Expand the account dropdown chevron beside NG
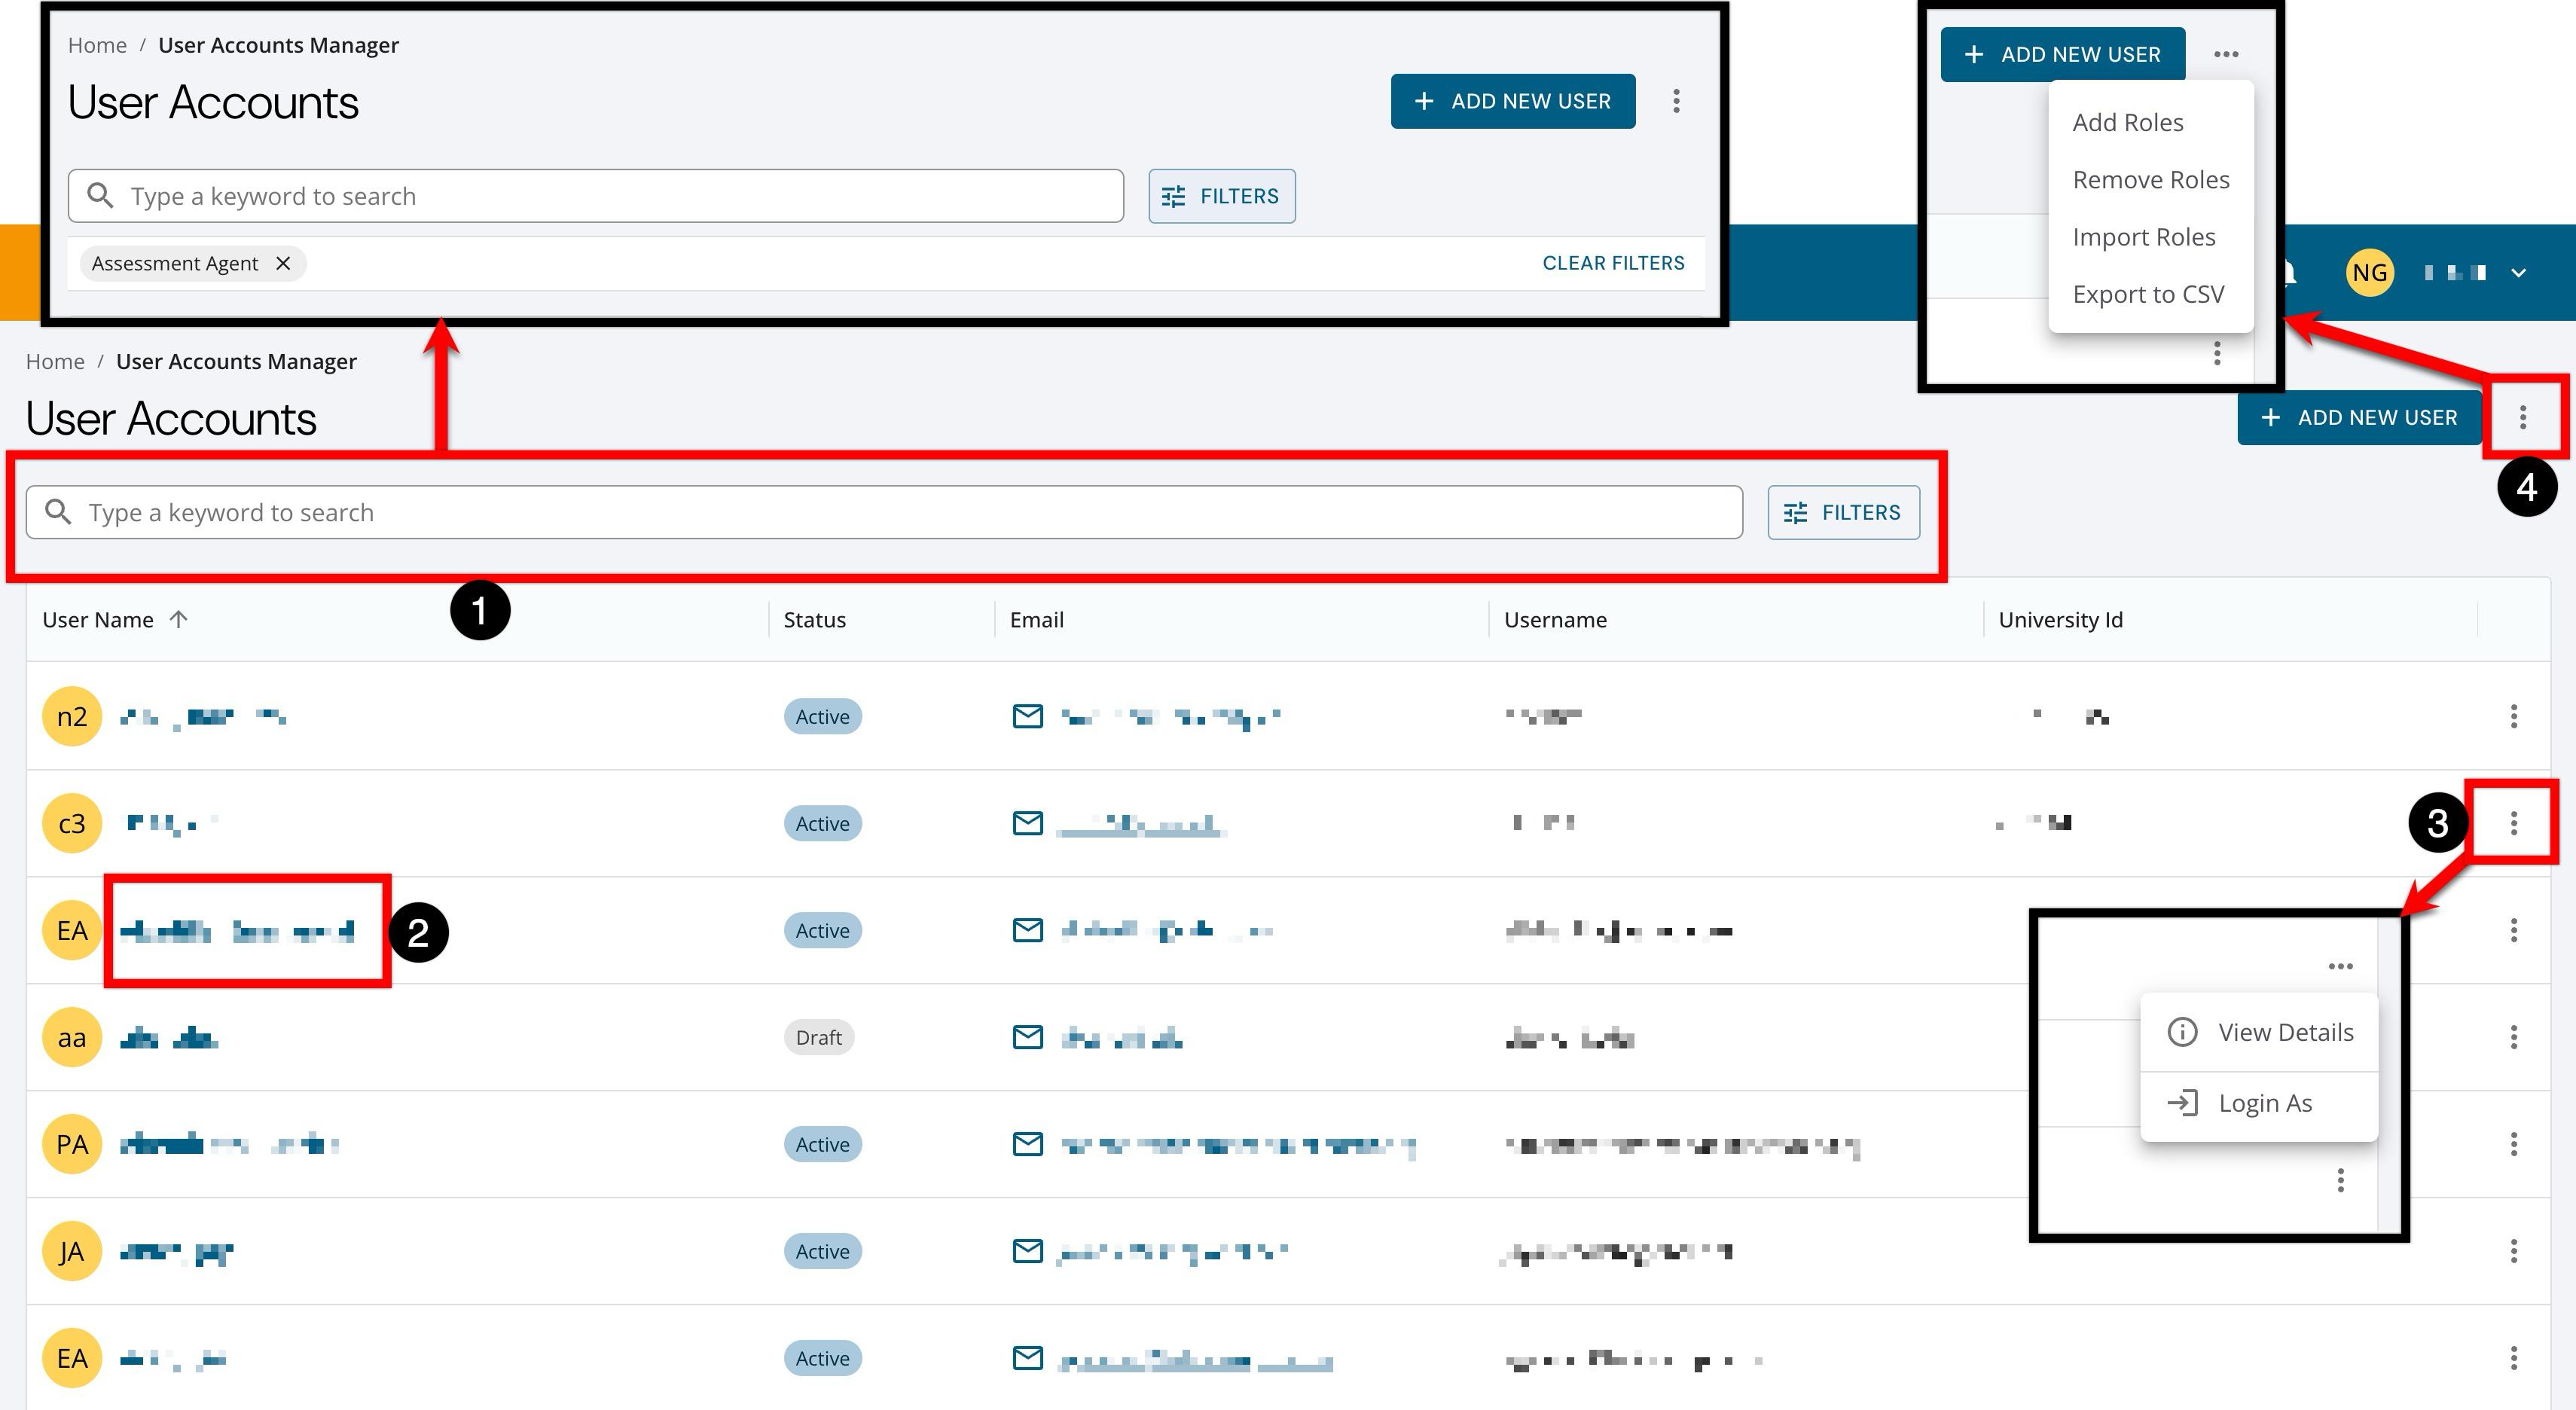The width and height of the screenshot is (2576, 1410). (x=2518, y=272)
